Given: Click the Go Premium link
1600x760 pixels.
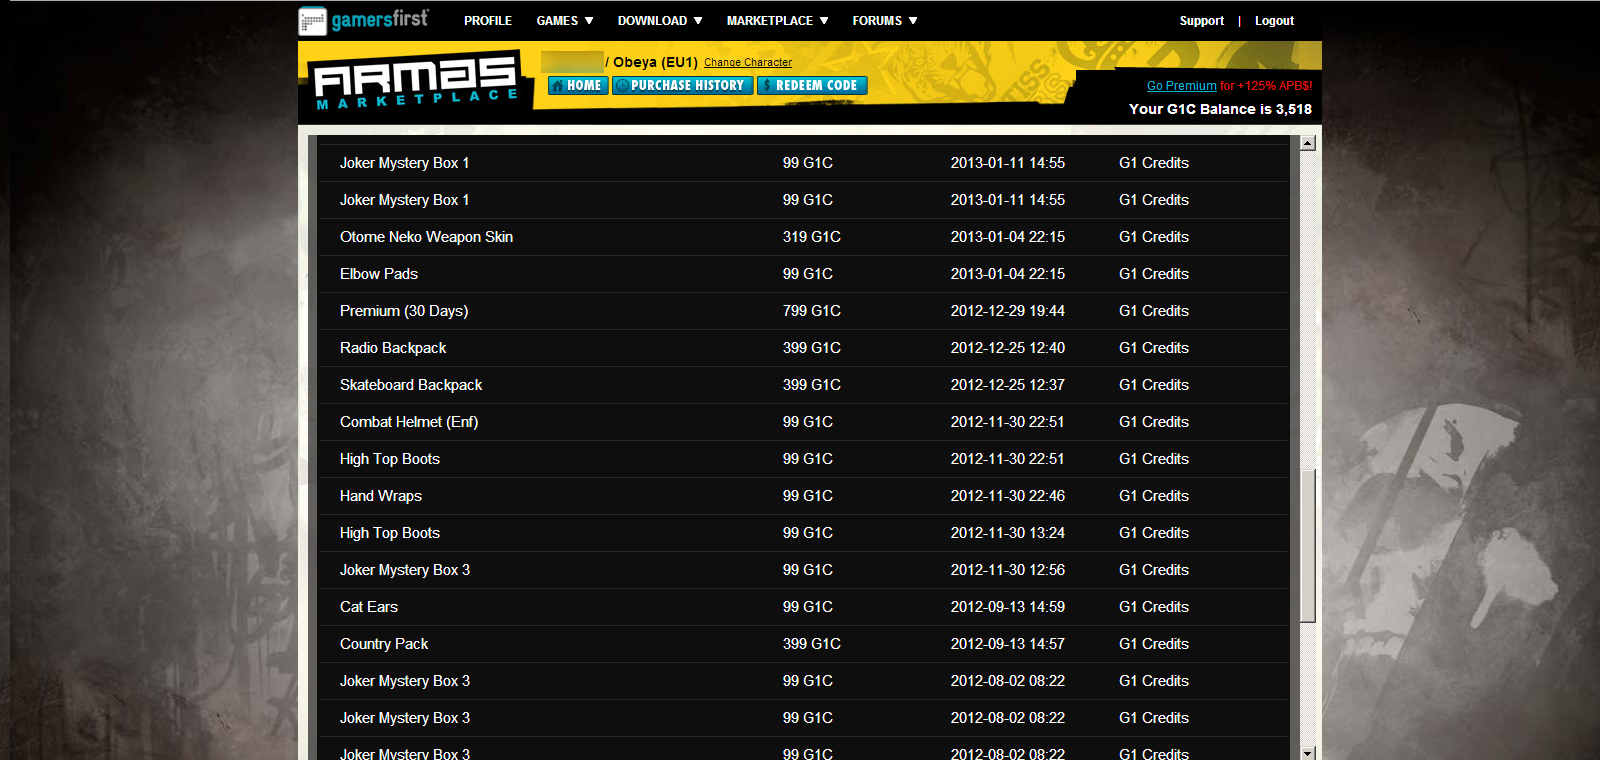Looking at the screenshot, I should click(x=1181, y=86).
